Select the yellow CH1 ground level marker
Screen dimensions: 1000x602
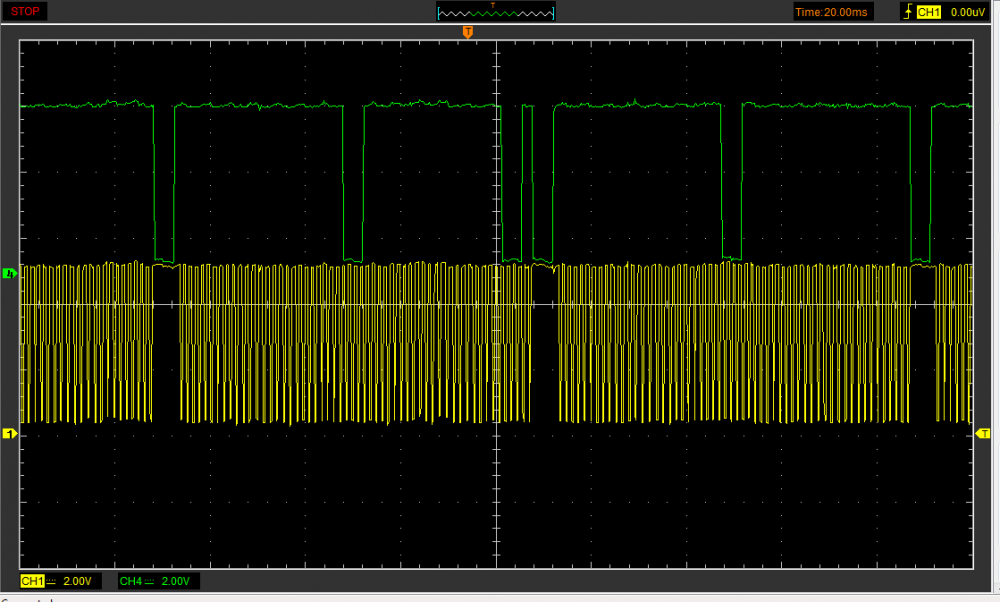point(10,433)
